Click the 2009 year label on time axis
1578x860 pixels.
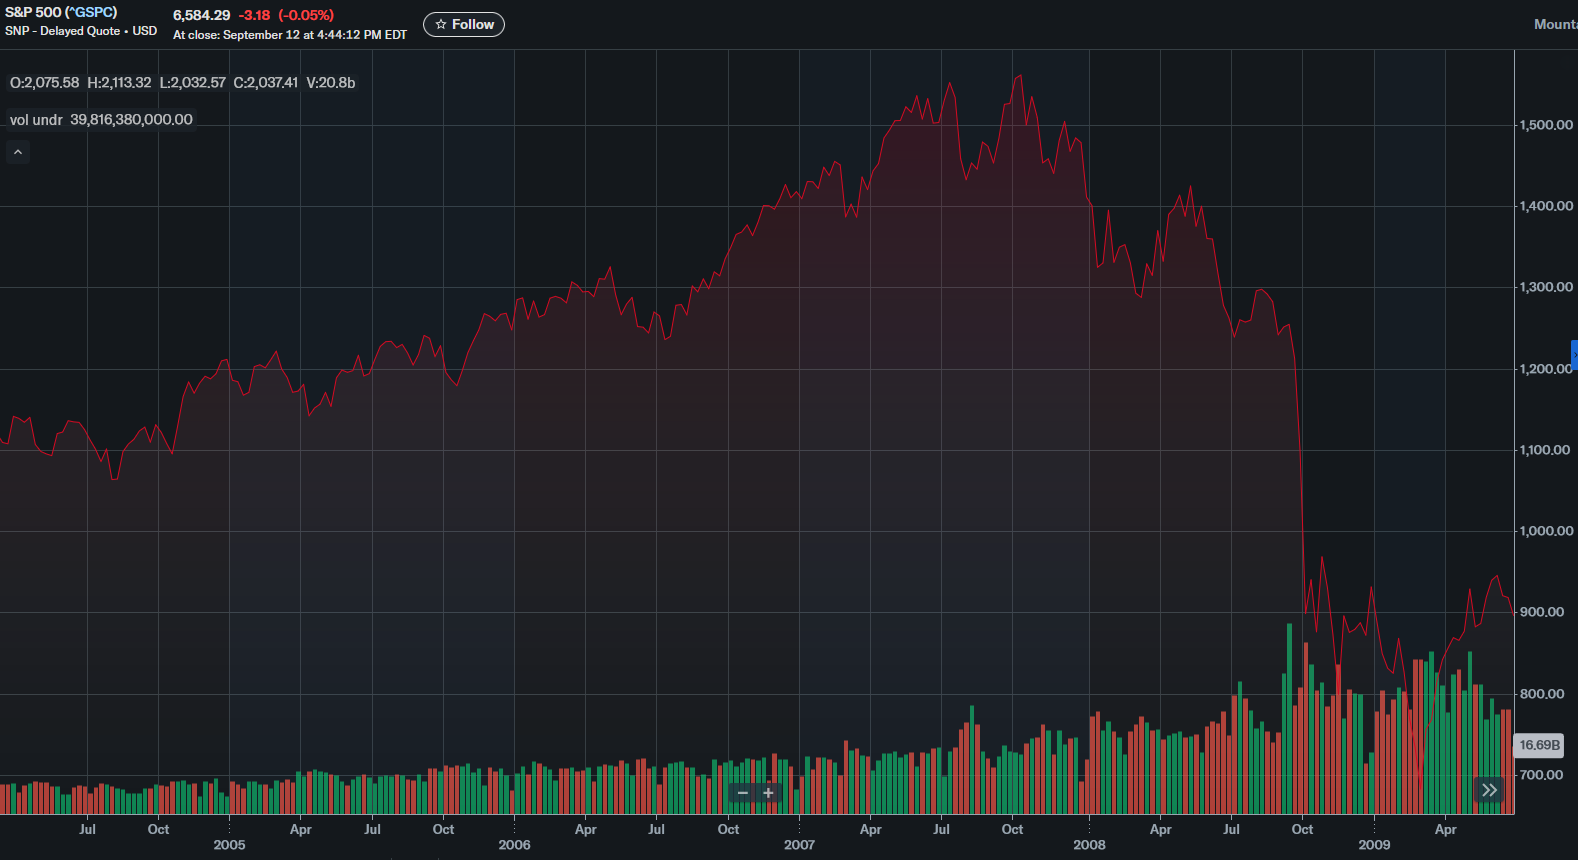coord(1374,845)
